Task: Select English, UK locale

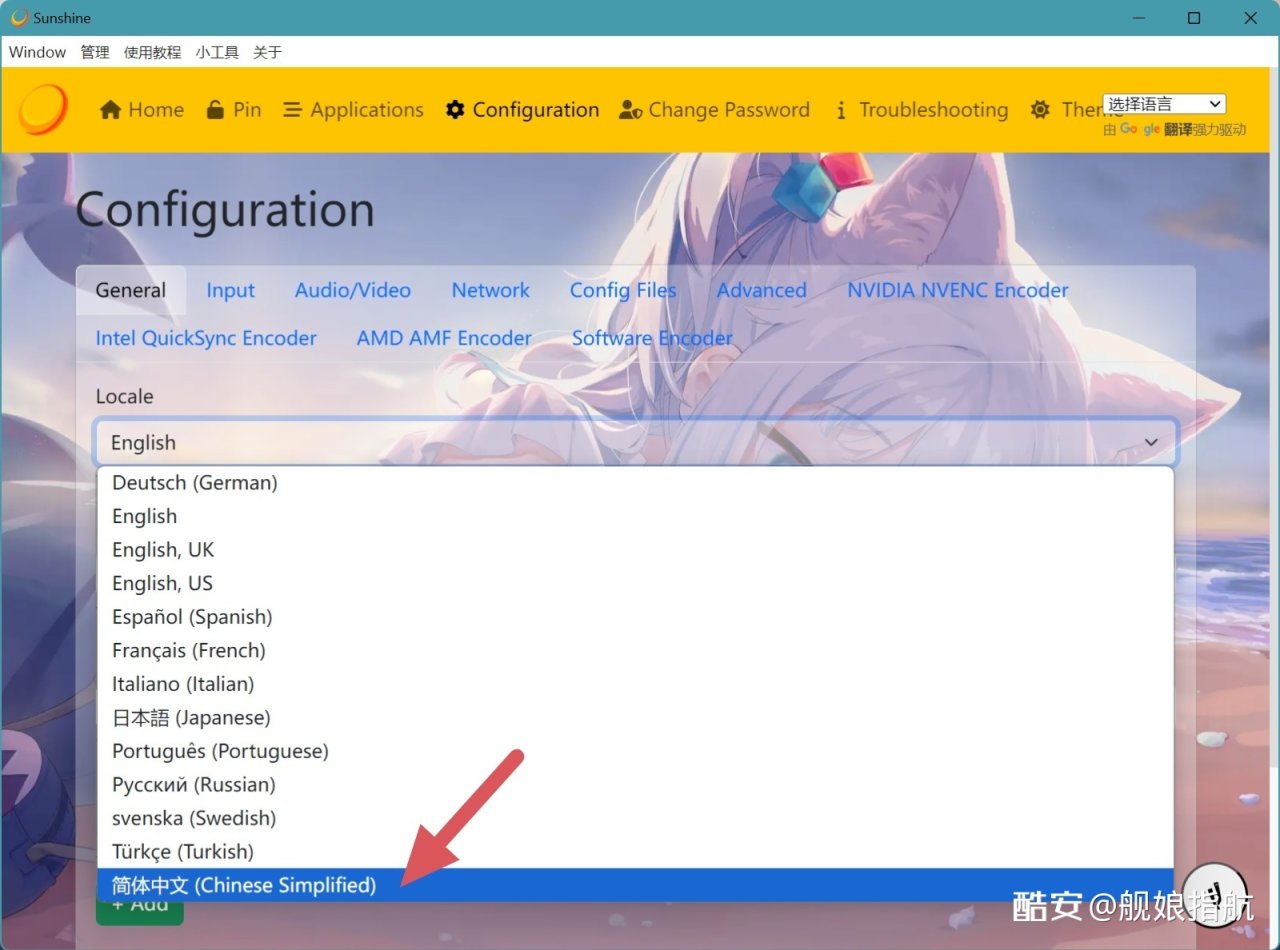Action: [635, 550]
